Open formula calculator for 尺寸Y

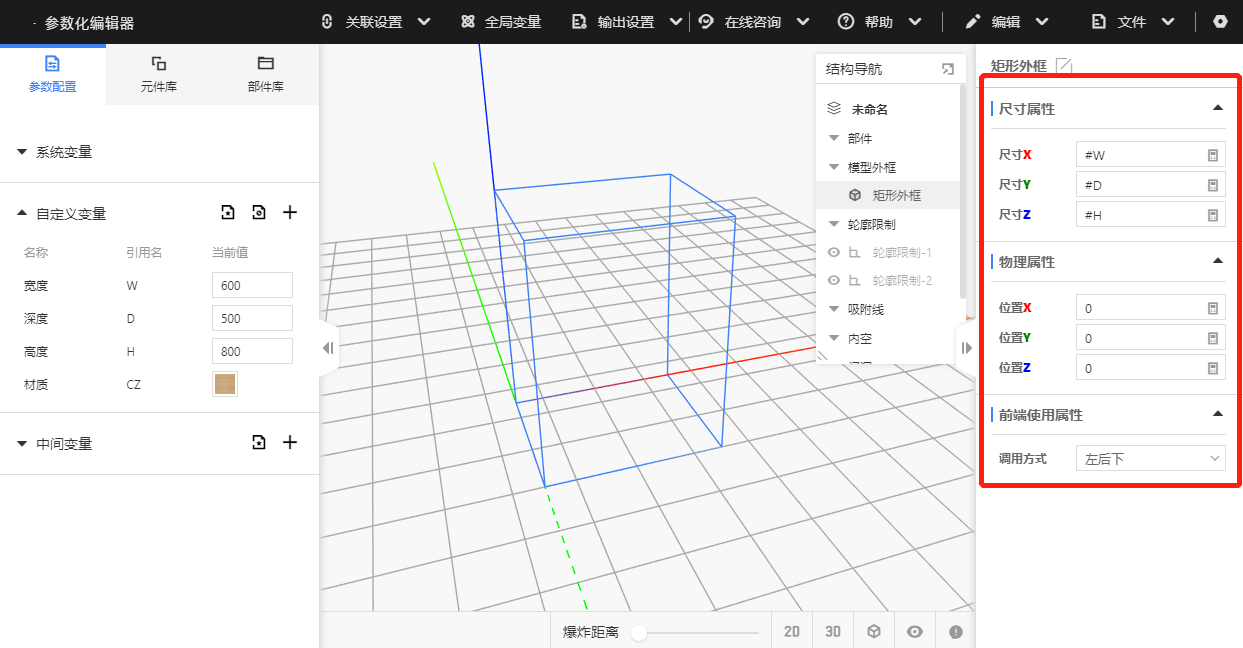pyautogui.click(x=1212, y=185)
